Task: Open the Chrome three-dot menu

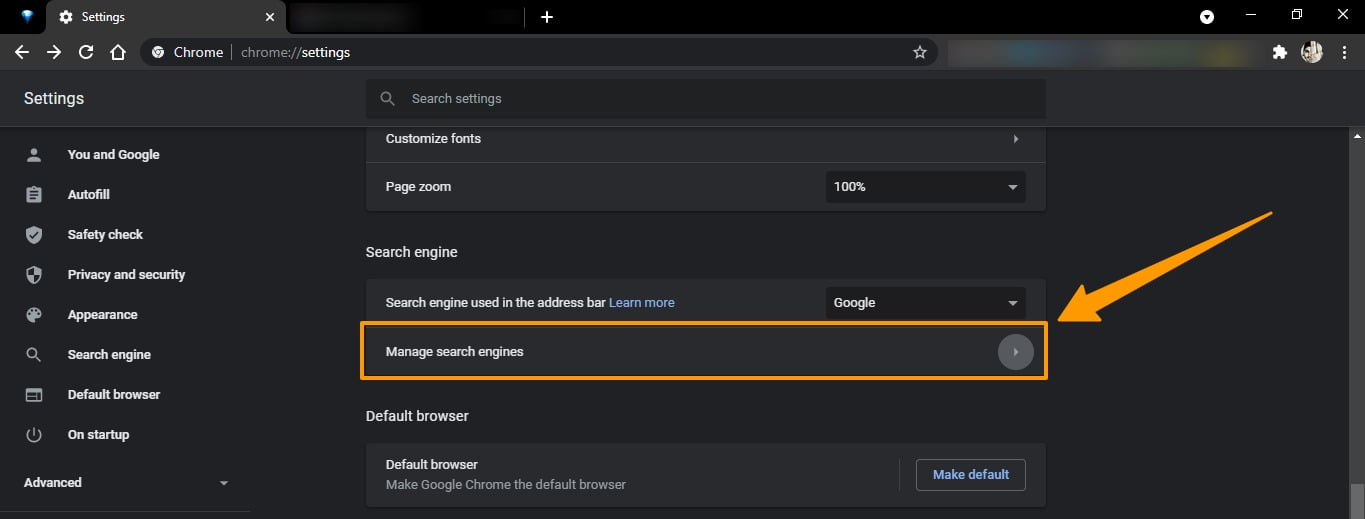Action: (1346, 52)
